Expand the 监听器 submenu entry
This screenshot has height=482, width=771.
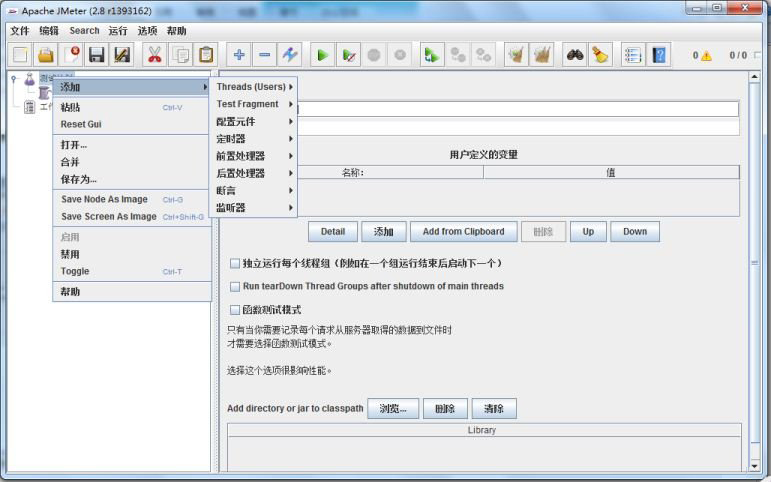[255, 207]
